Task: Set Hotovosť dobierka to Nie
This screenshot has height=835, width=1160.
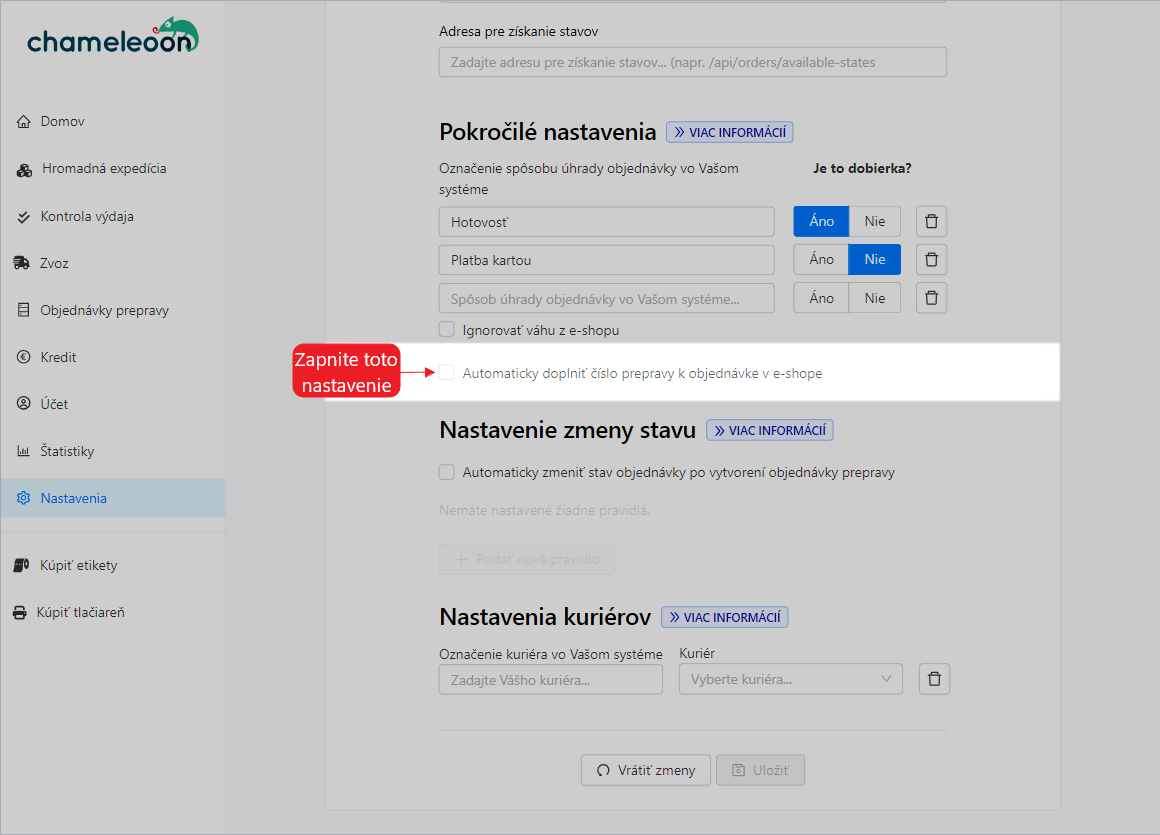Action: pos(874,221)
